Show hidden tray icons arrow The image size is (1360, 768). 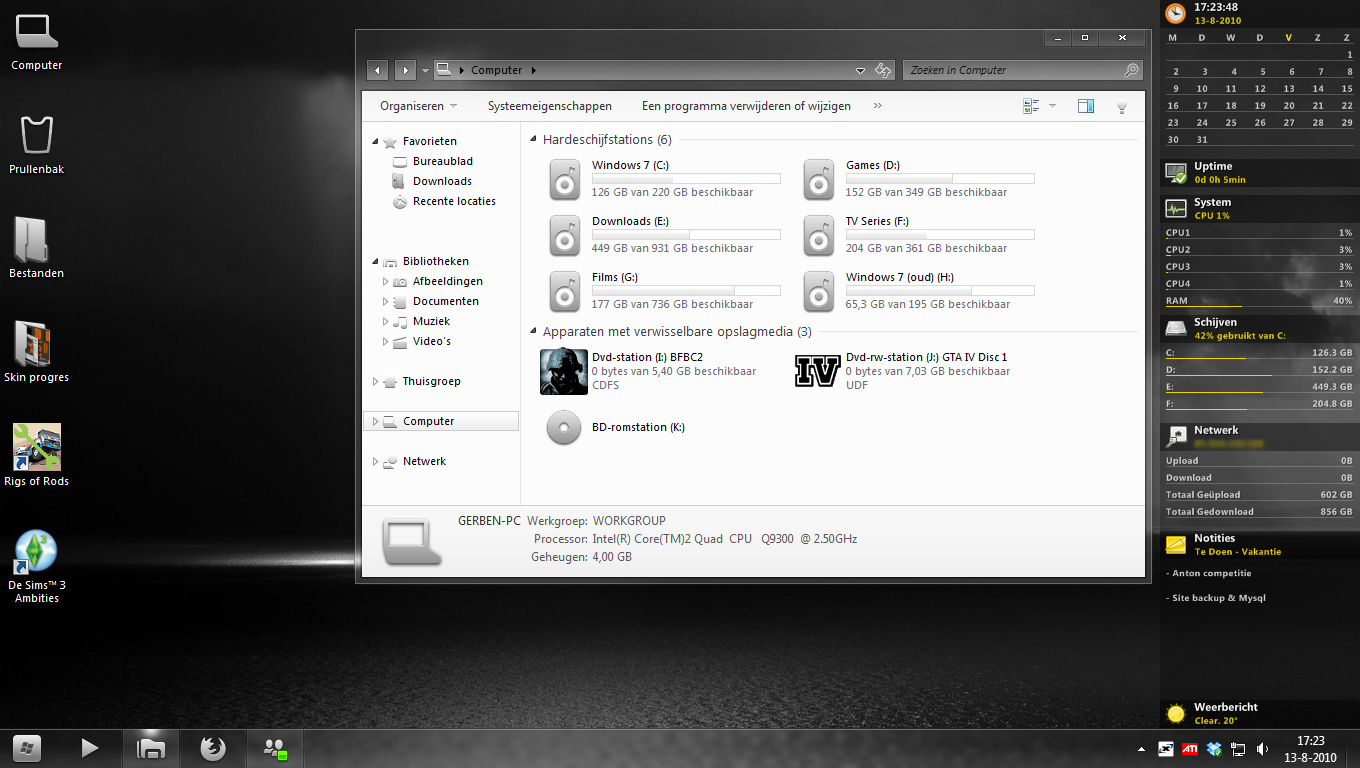[x=1141, y=749]
